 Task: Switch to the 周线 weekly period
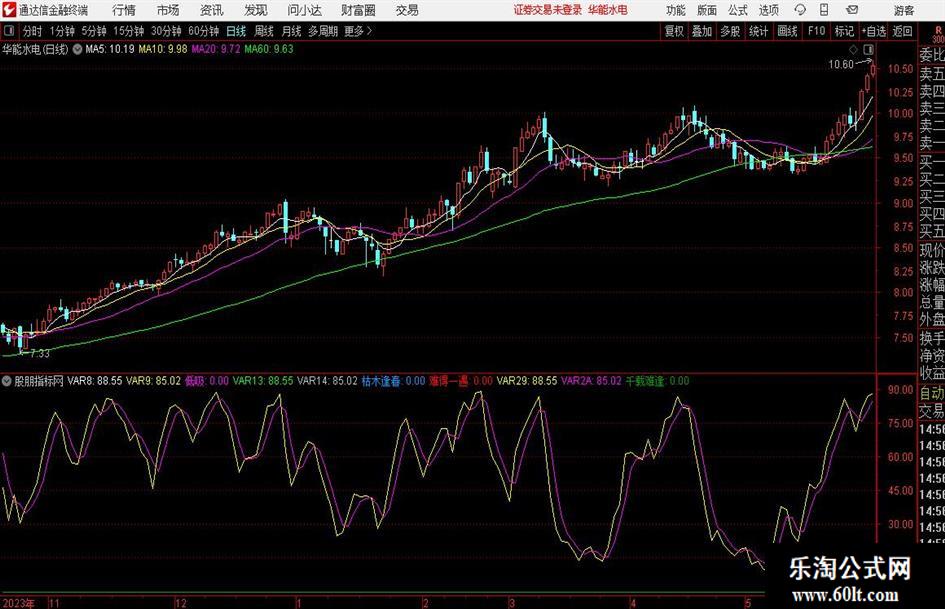click(x=264, y=31)
